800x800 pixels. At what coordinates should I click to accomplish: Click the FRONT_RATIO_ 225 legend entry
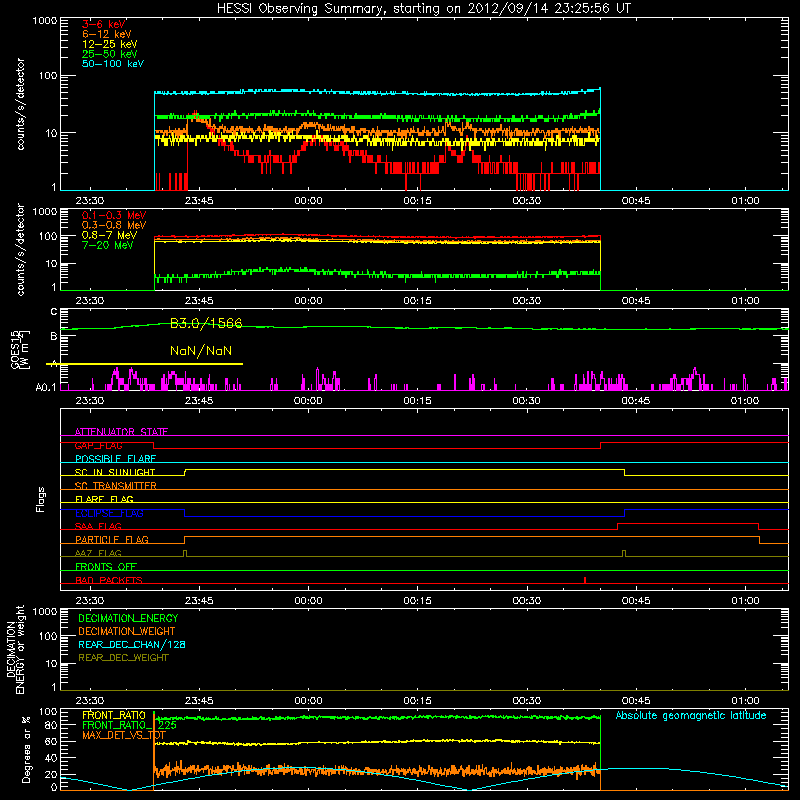[130, 725]
